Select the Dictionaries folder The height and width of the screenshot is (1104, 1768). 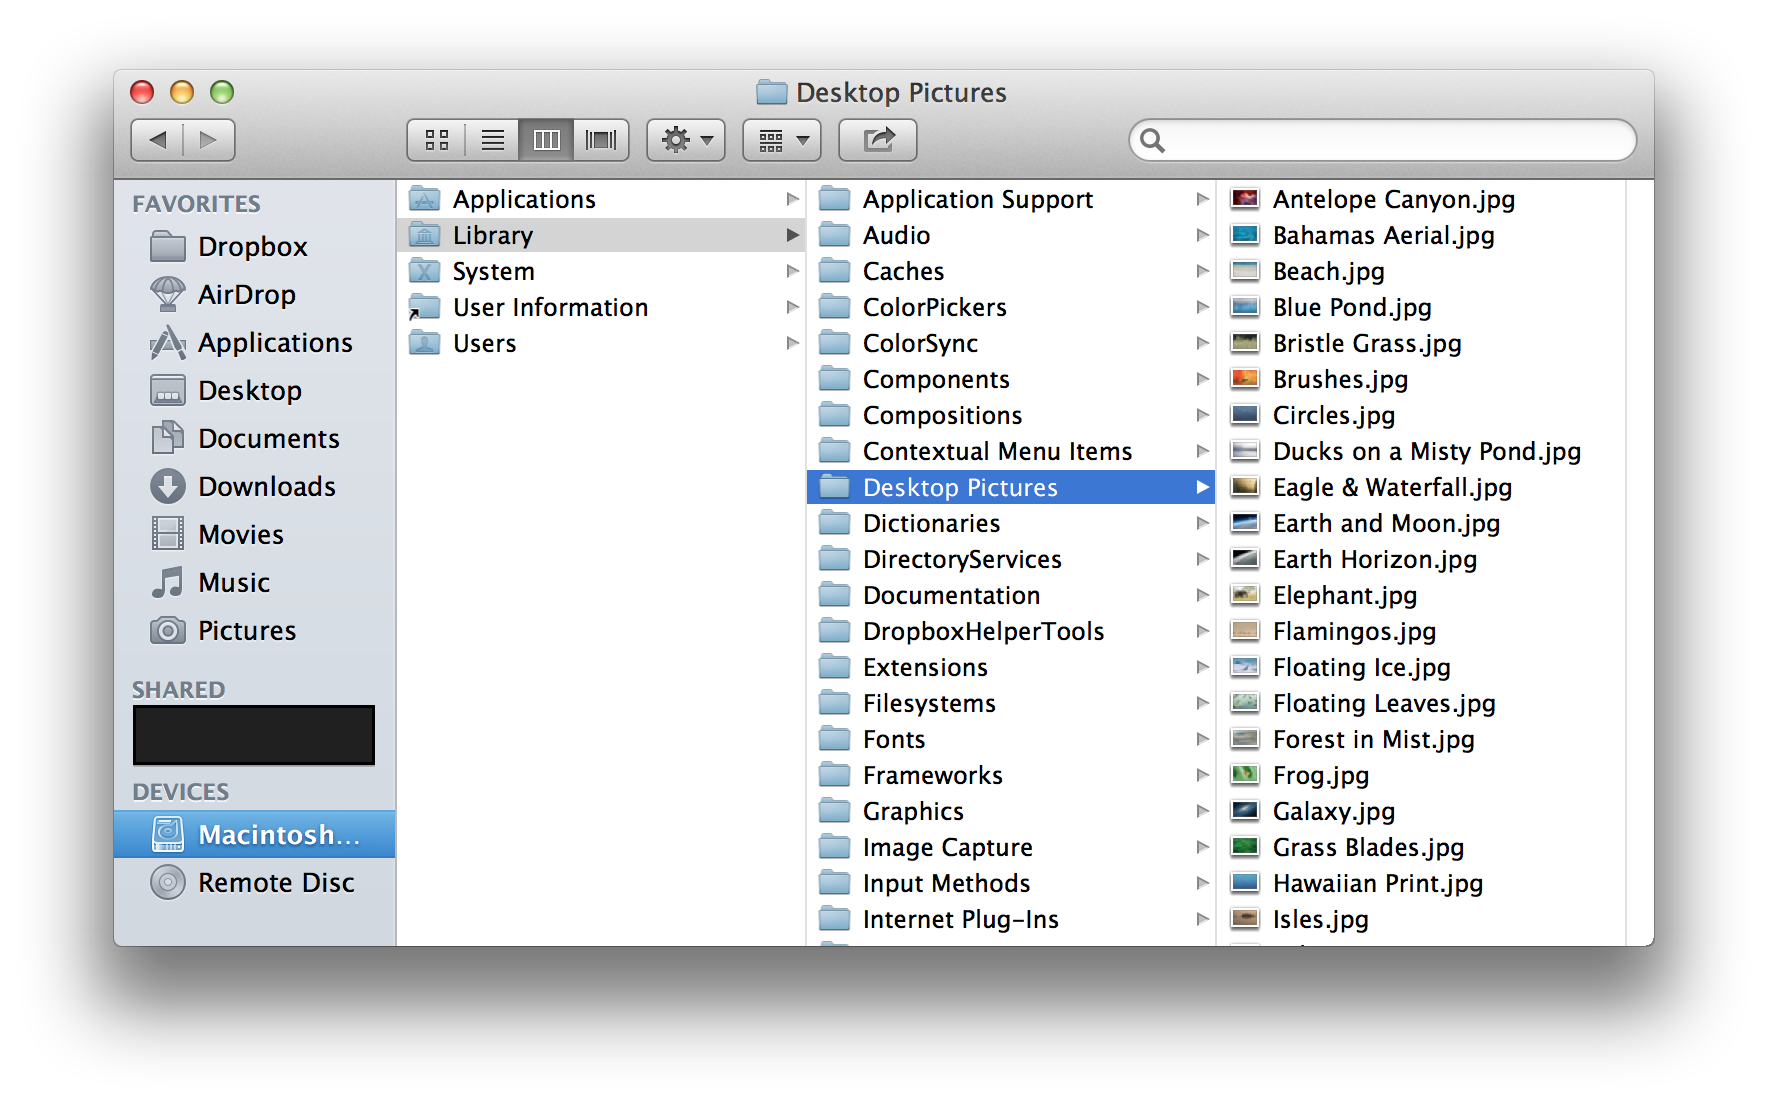tap(1011, 523)
